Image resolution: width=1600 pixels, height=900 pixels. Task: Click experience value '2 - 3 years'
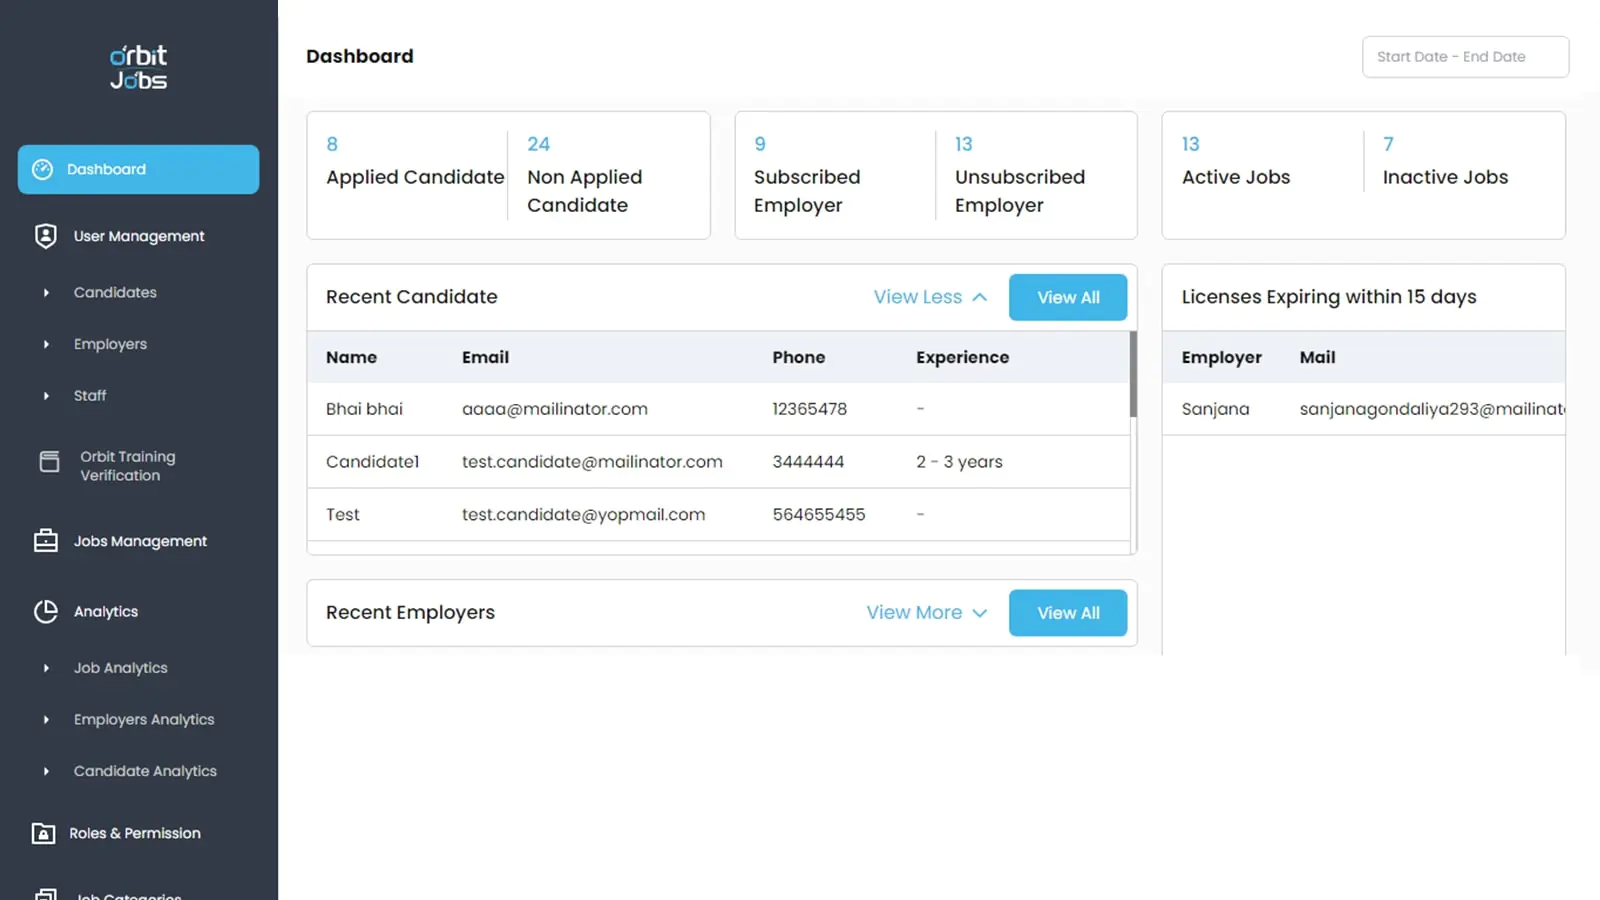coord(959,462)
